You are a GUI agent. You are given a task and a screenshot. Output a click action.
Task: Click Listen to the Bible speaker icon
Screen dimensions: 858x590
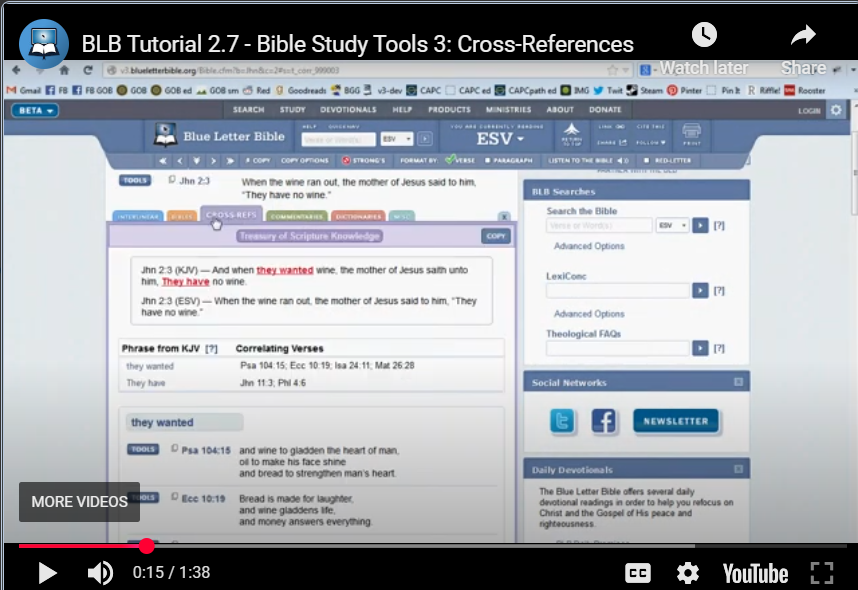pos(623,160)
